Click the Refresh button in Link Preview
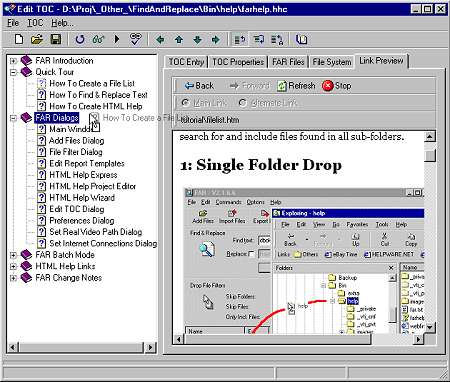The width and height of the screenshot is (450, 382). click(x=296, y=86)
